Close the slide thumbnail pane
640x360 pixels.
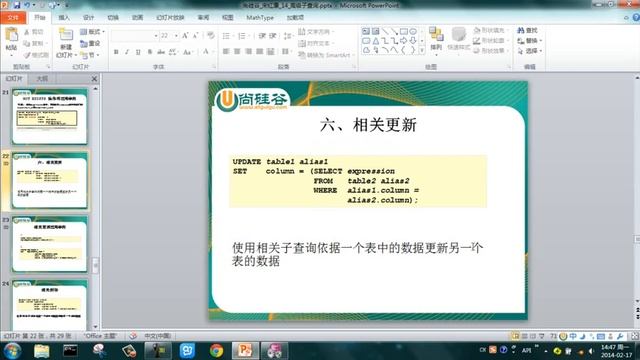coord(94,78)
